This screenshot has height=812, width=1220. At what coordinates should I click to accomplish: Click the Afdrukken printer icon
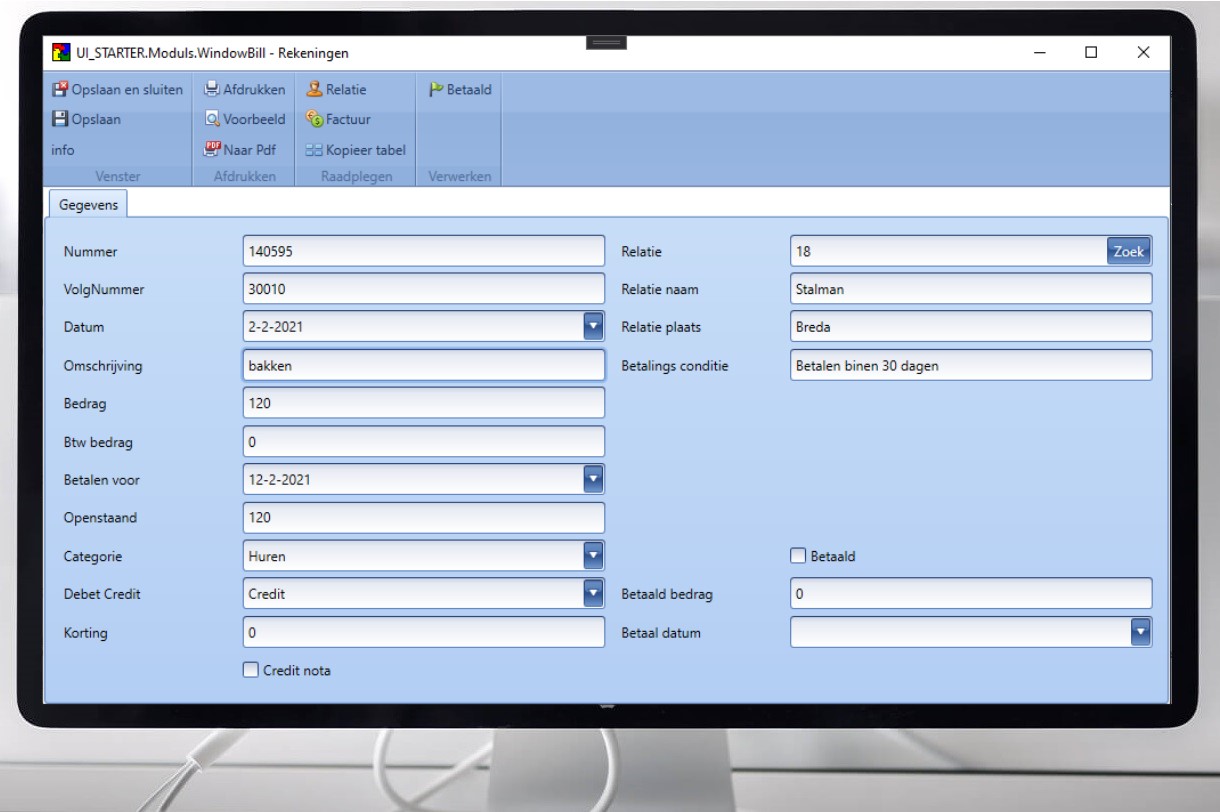point(212,91)
